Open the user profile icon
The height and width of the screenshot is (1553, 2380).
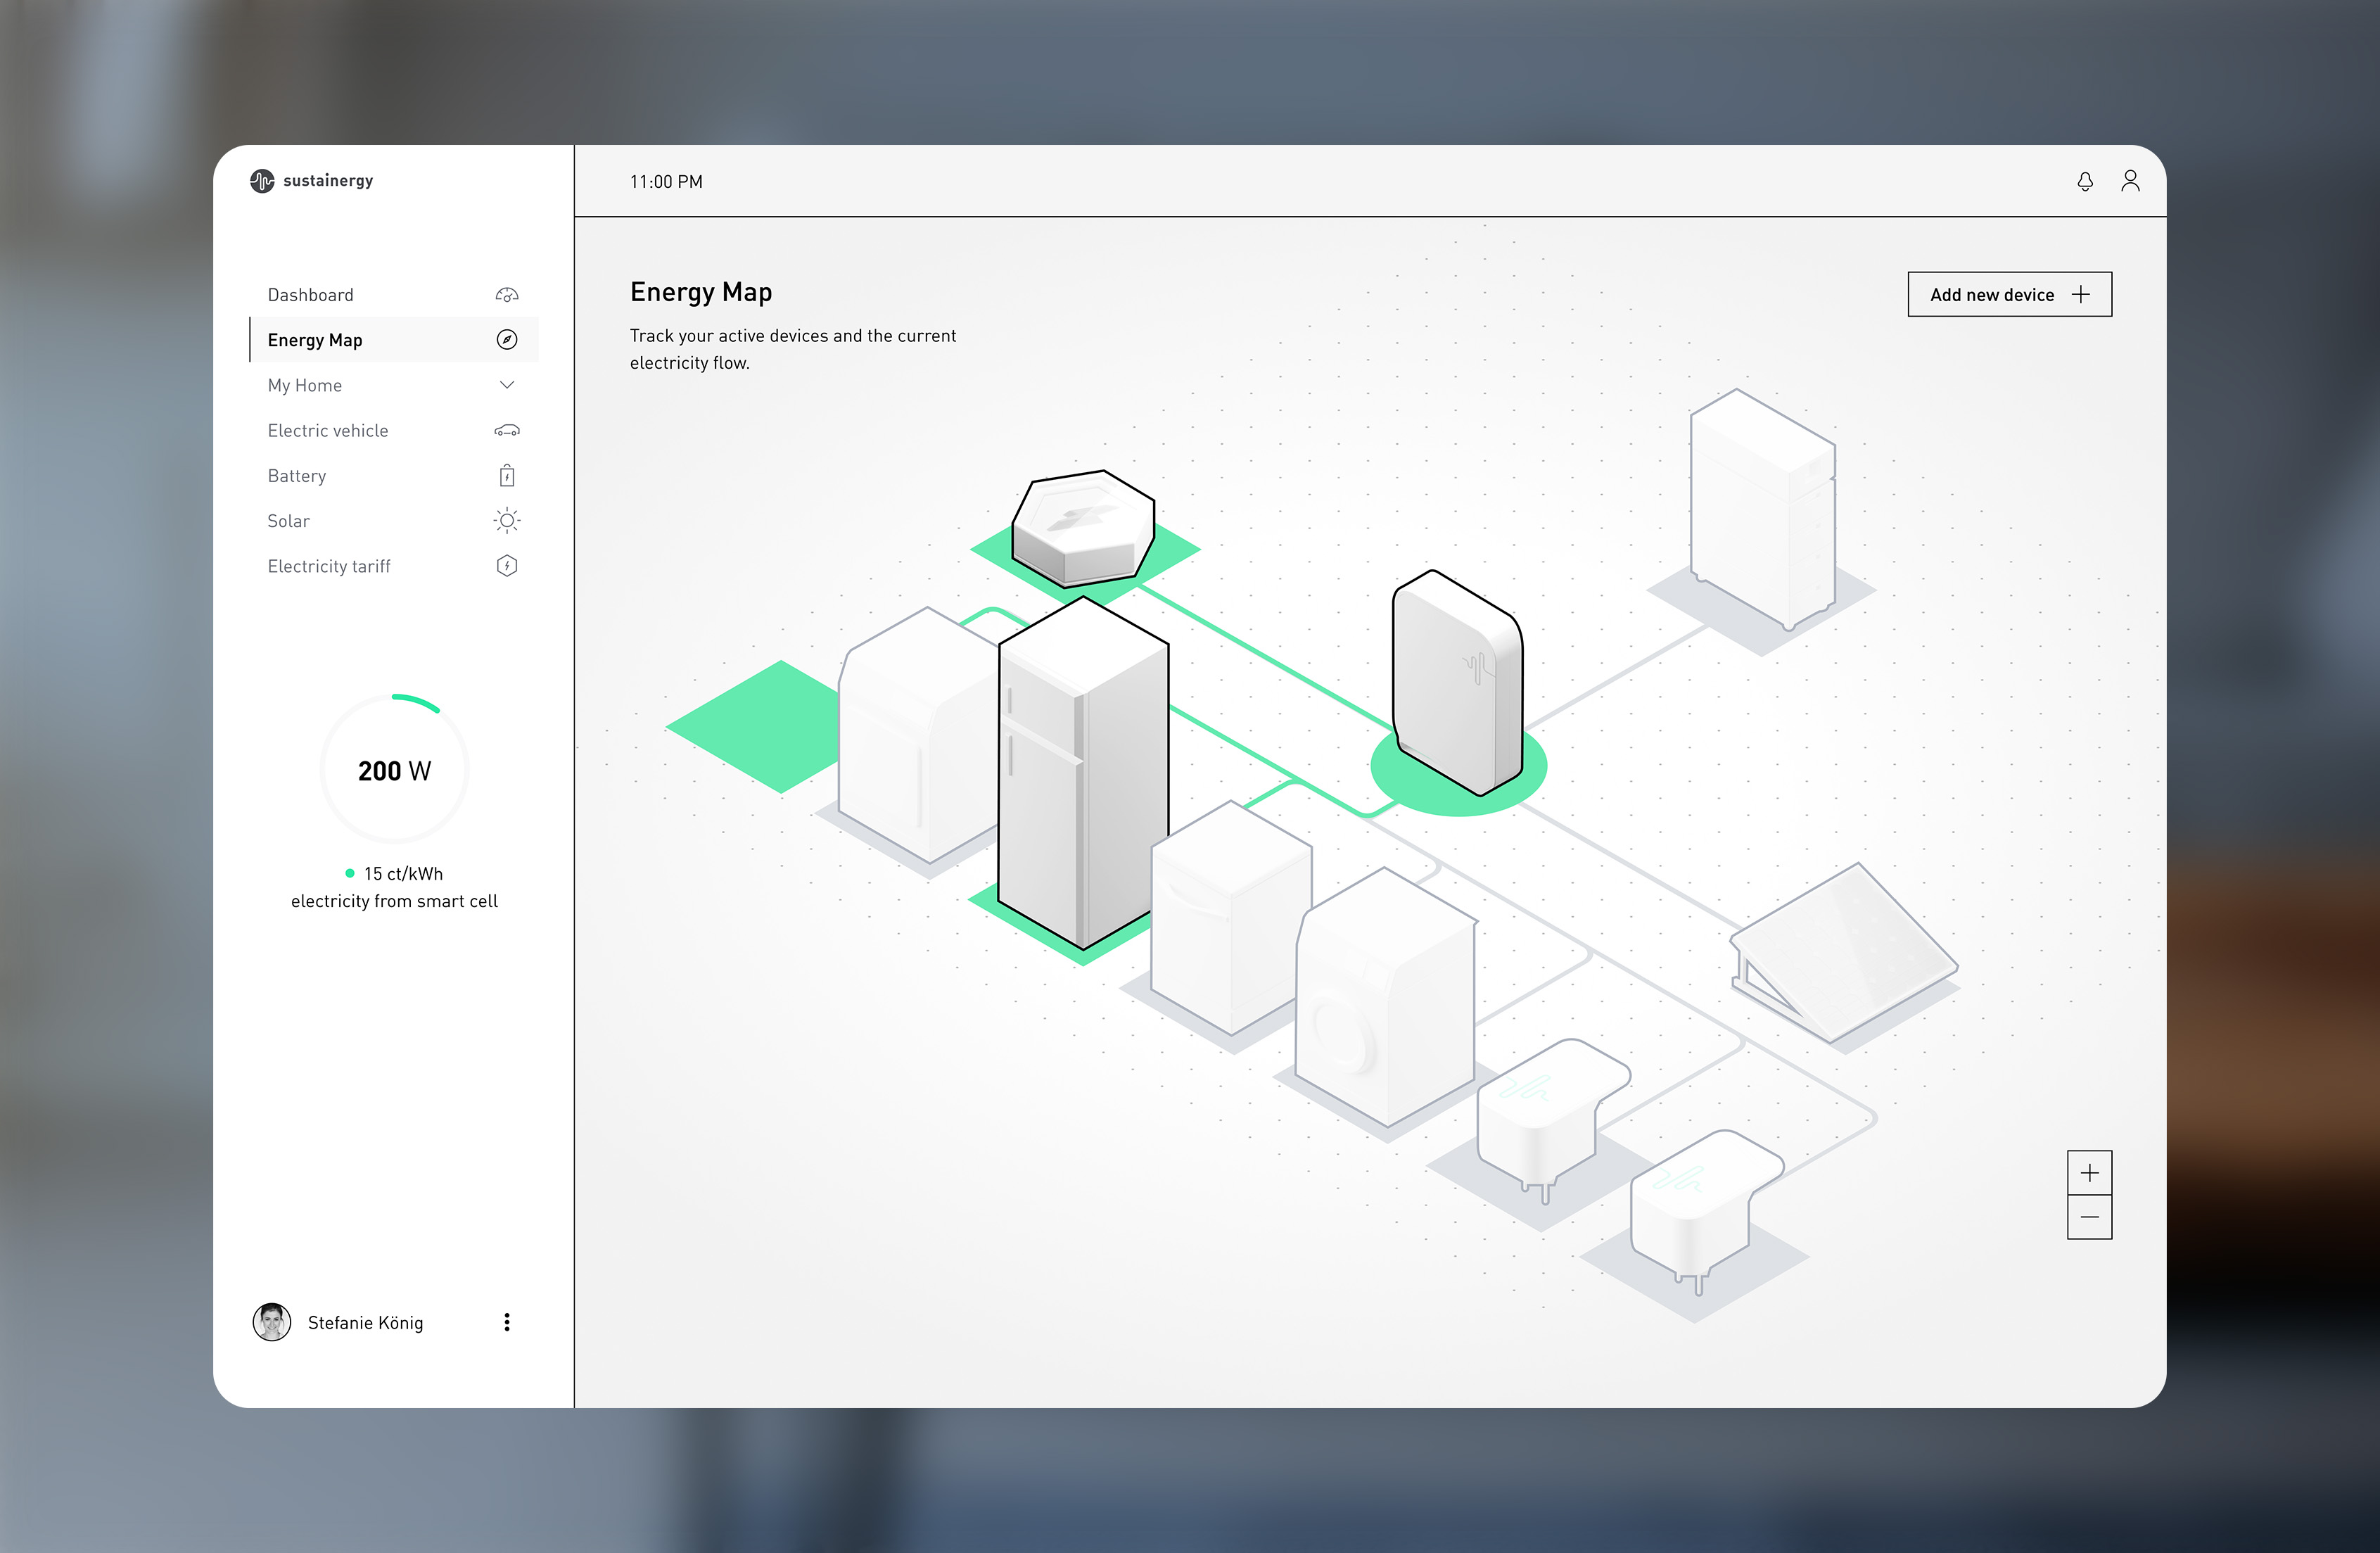2130,181
